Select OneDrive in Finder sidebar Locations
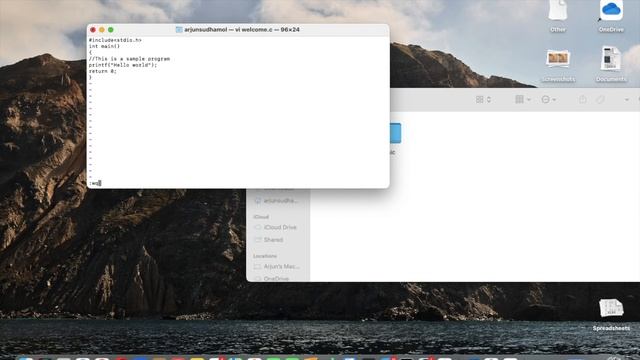Image resolution: width=640 pixels, height=360 pixels. (271, 278)
